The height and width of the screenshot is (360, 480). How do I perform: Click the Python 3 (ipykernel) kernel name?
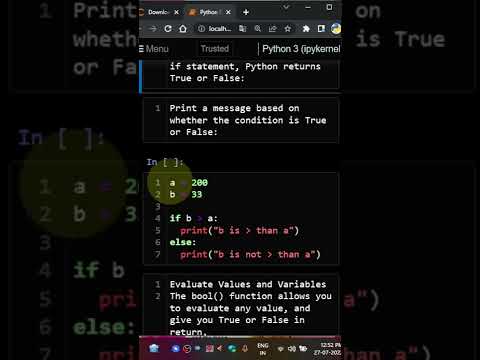[301, 49]
